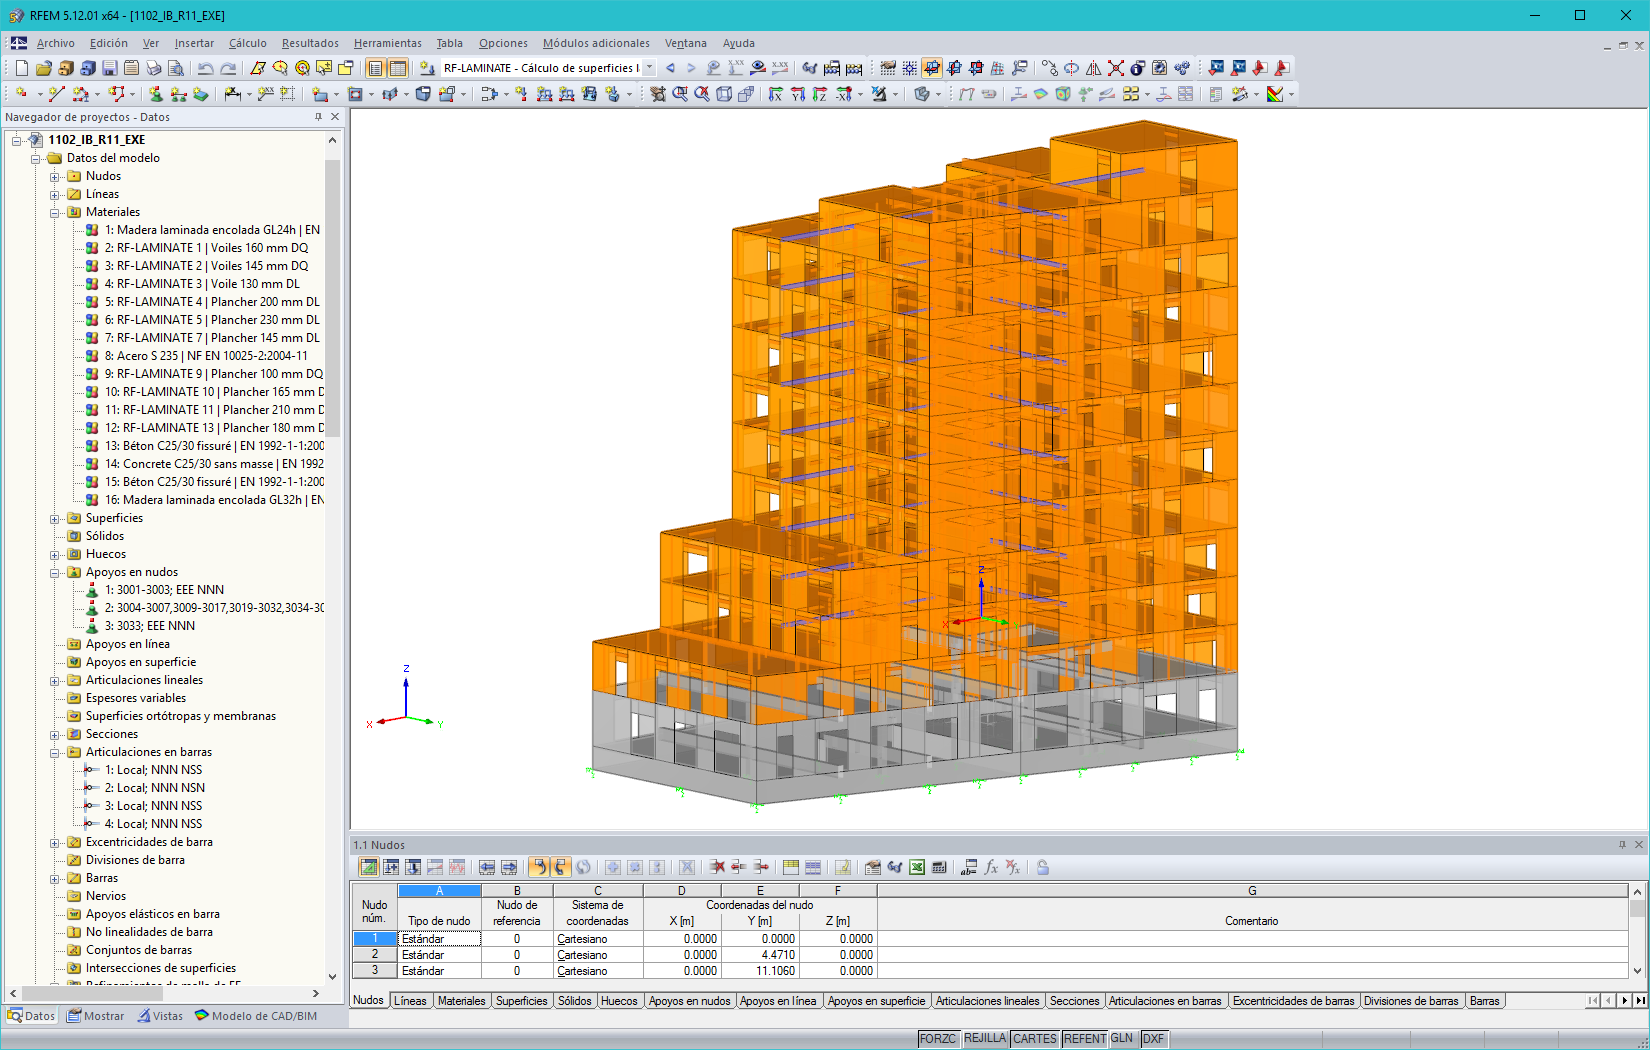
Task: Click the fx edit function icon above the table
Action: [x=991, y=867]
